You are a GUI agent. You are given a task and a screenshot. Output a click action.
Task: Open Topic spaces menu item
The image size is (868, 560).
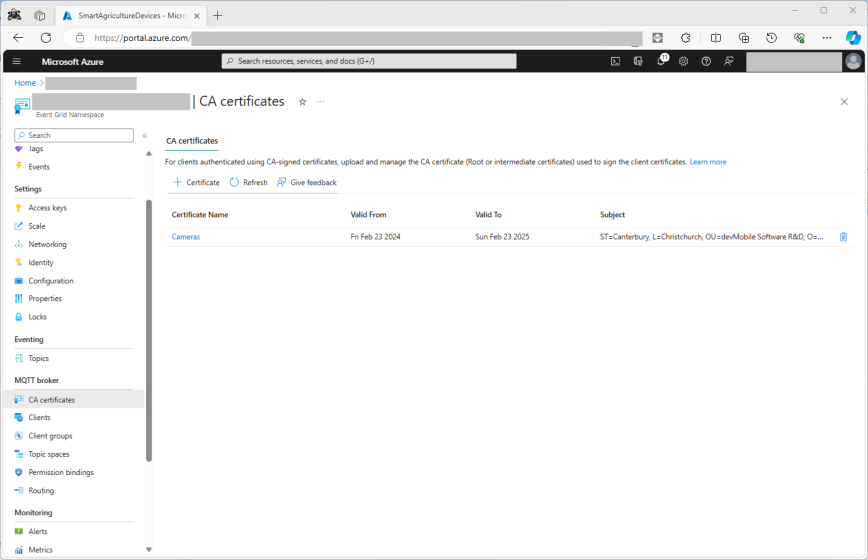click(49, 454)
